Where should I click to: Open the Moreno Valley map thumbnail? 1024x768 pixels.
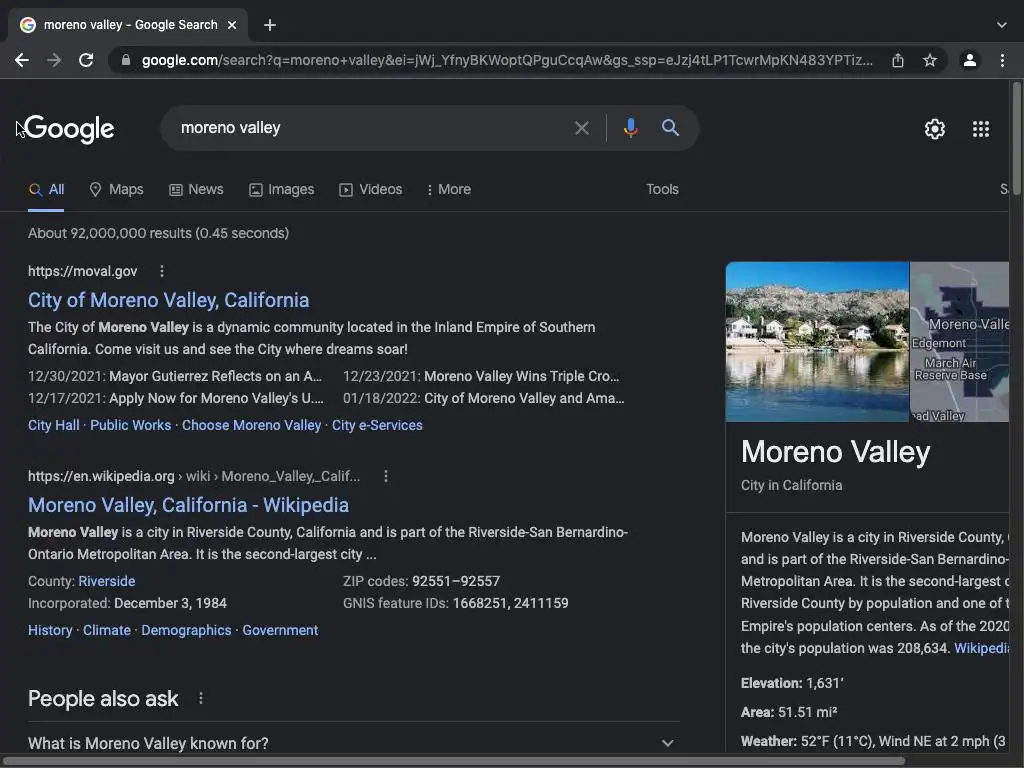point(959,342)
